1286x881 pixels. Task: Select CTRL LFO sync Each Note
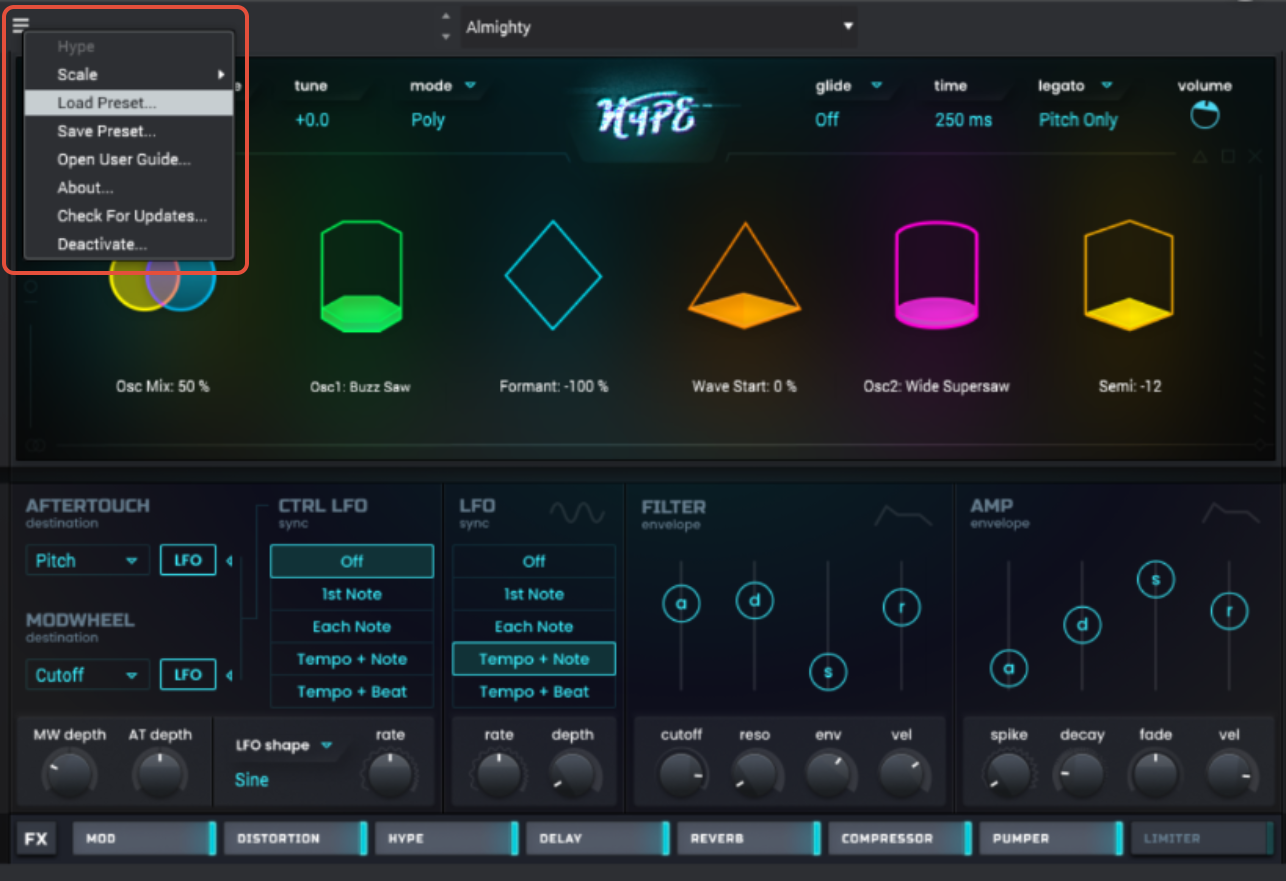tap(352, 627)
